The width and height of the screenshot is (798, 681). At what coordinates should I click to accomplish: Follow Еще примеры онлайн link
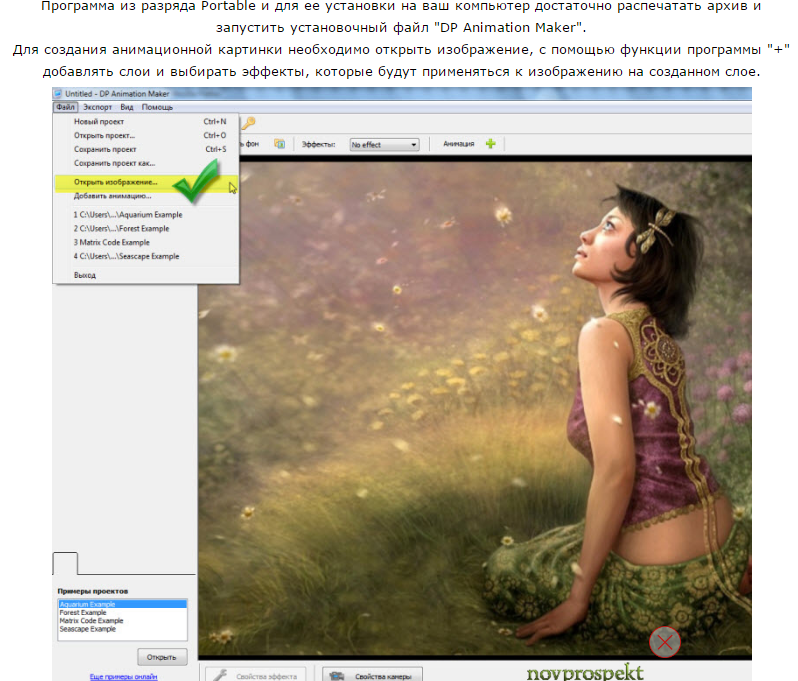(x=123, y=676)
